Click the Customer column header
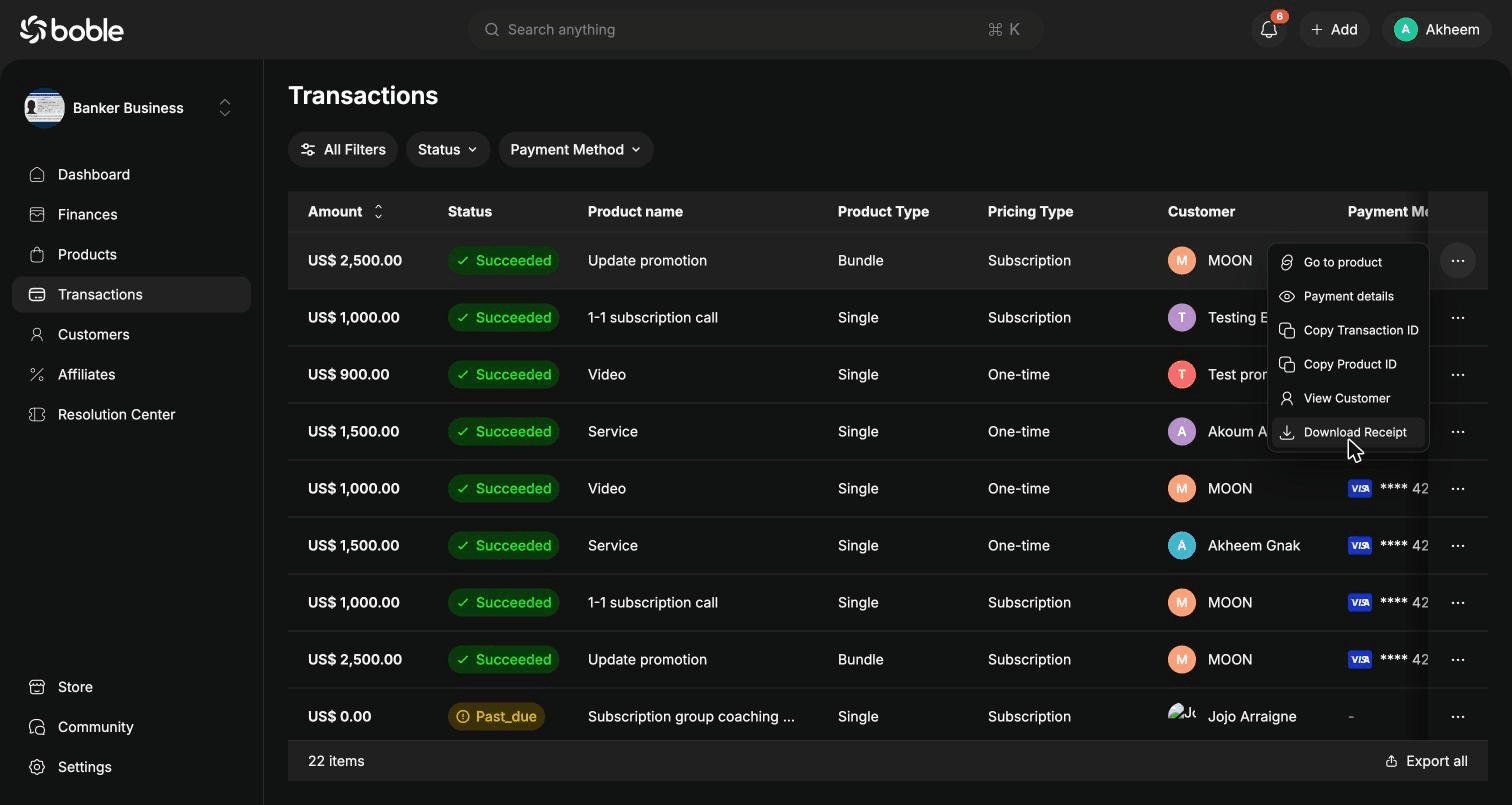The image size is (1512, 805). pos(1201,211)
